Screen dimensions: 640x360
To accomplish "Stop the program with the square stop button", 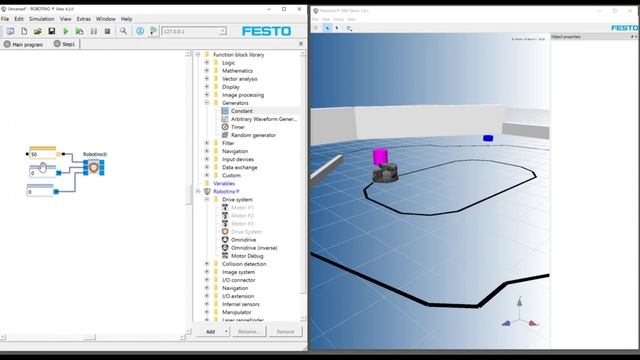I will [x=107, y=31].
